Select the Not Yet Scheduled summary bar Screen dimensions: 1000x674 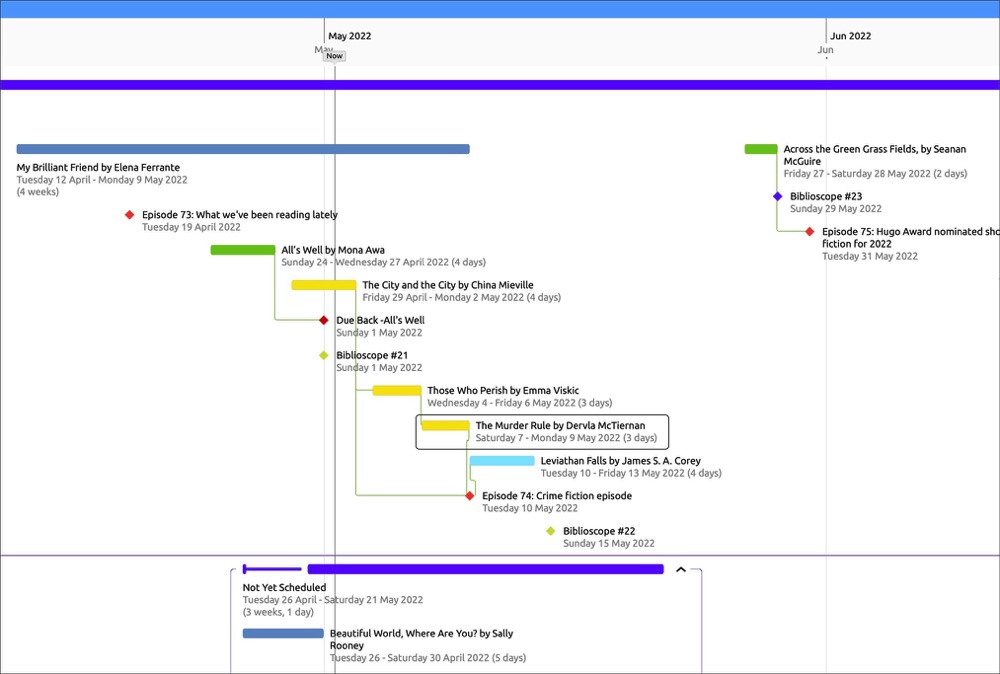485,569
